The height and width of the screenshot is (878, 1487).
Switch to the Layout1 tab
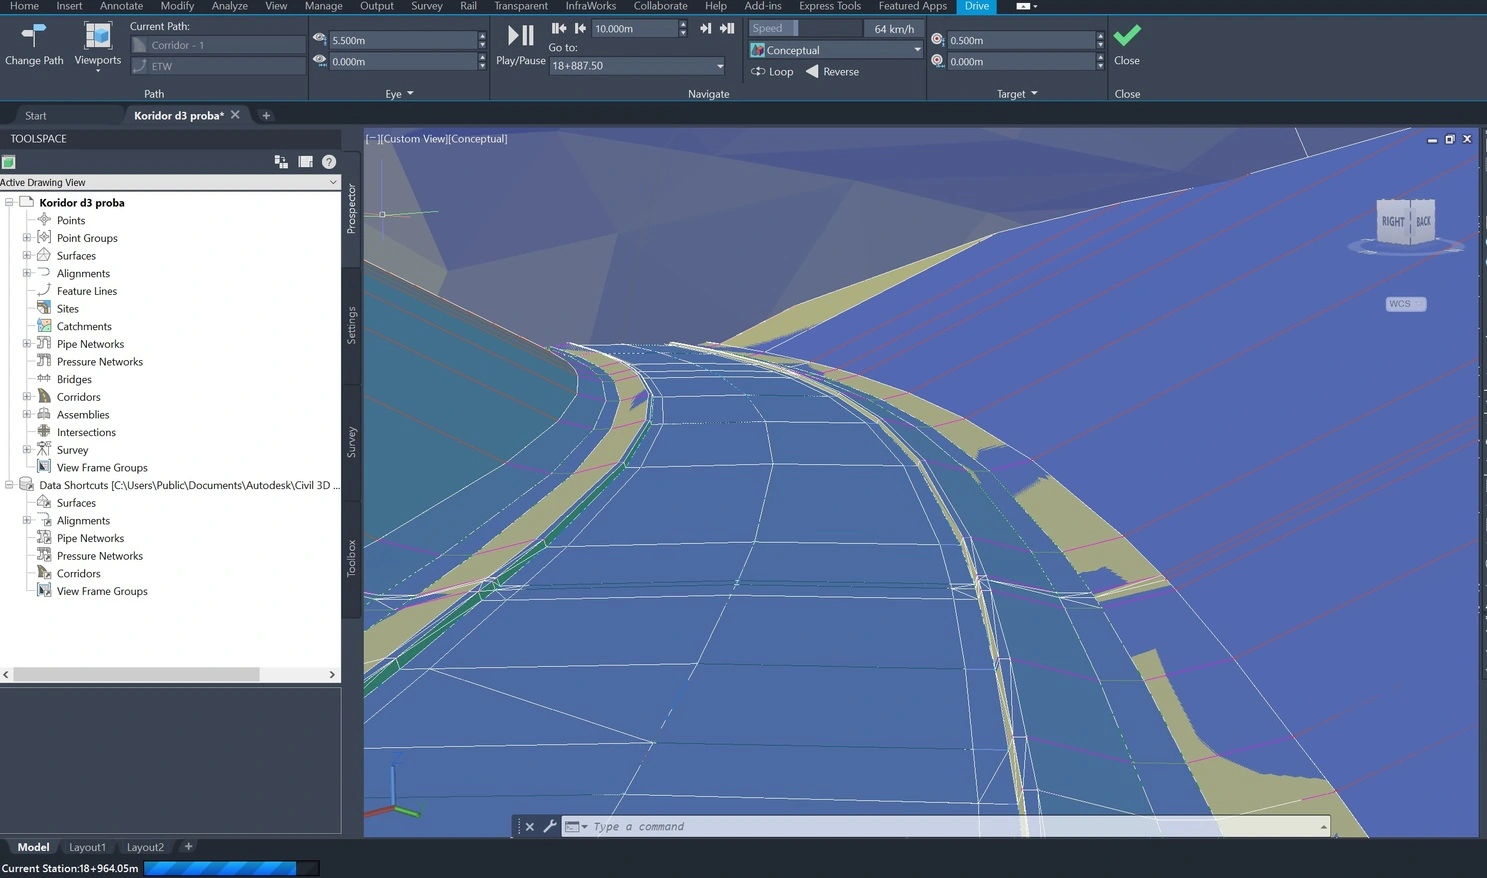[x=87, y=847]
